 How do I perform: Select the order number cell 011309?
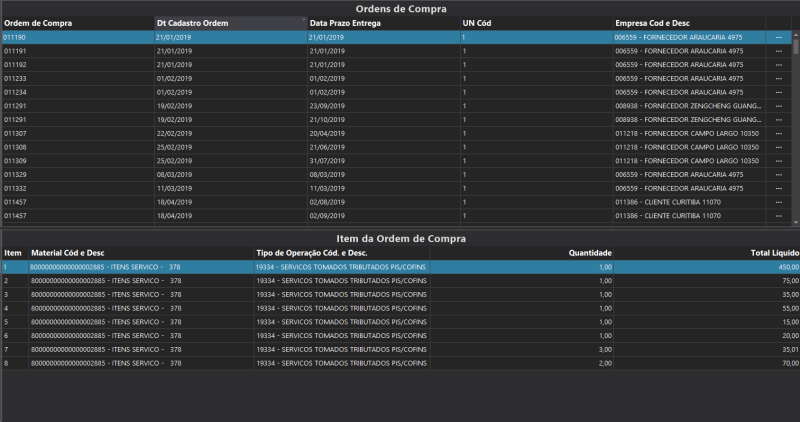(78, 161)
